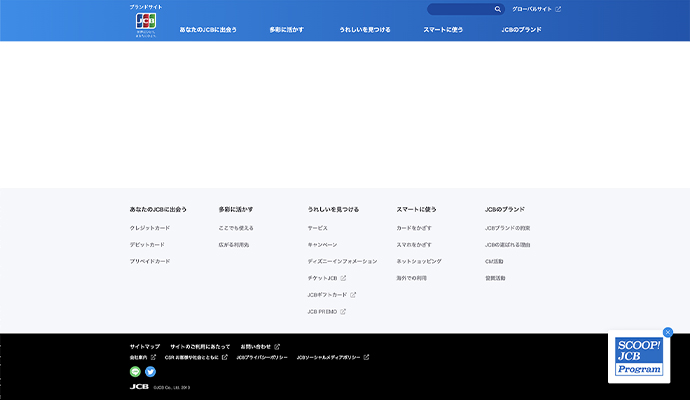690x400 pixels.
Task: Open the SCOOP! JCB Program banner
Action: tap(639, 358)
